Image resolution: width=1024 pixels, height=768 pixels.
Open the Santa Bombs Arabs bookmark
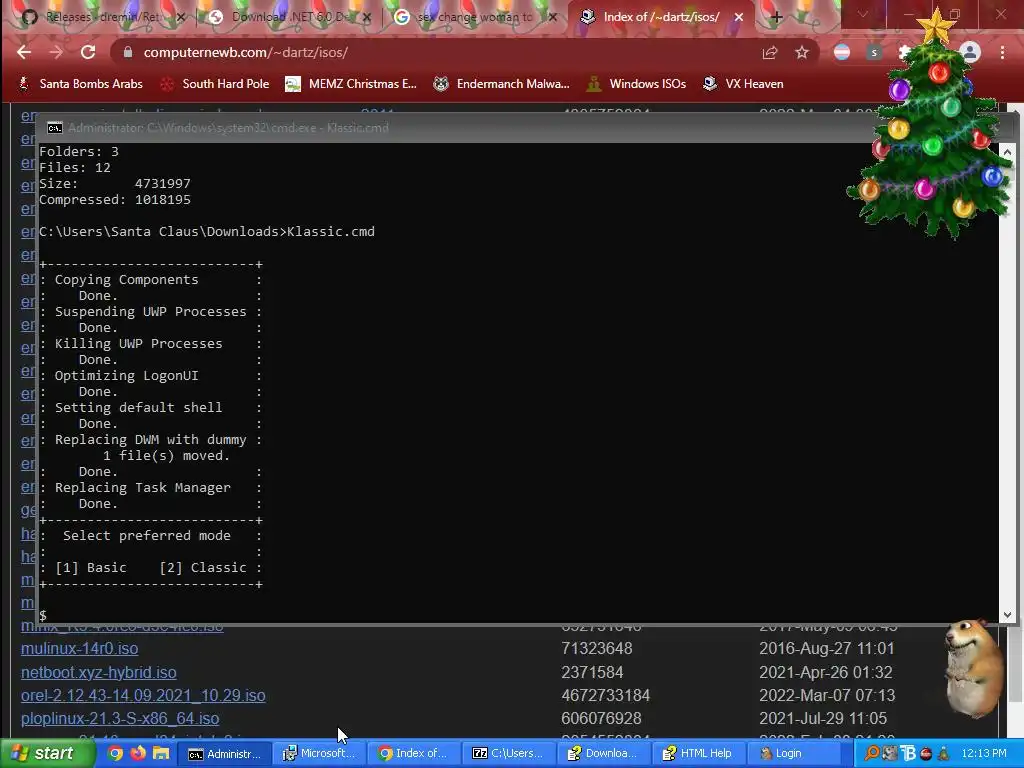(80, 84)
